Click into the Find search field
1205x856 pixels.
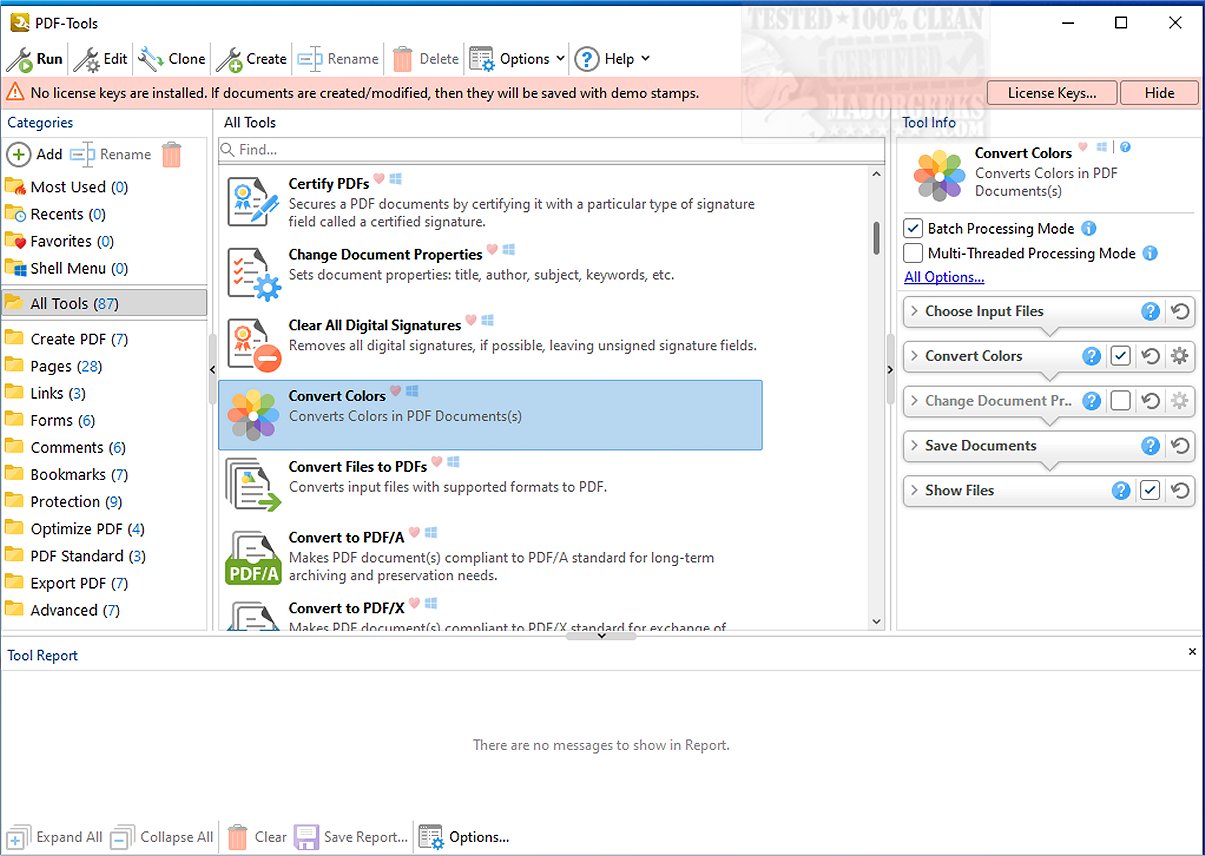point(550,150)
